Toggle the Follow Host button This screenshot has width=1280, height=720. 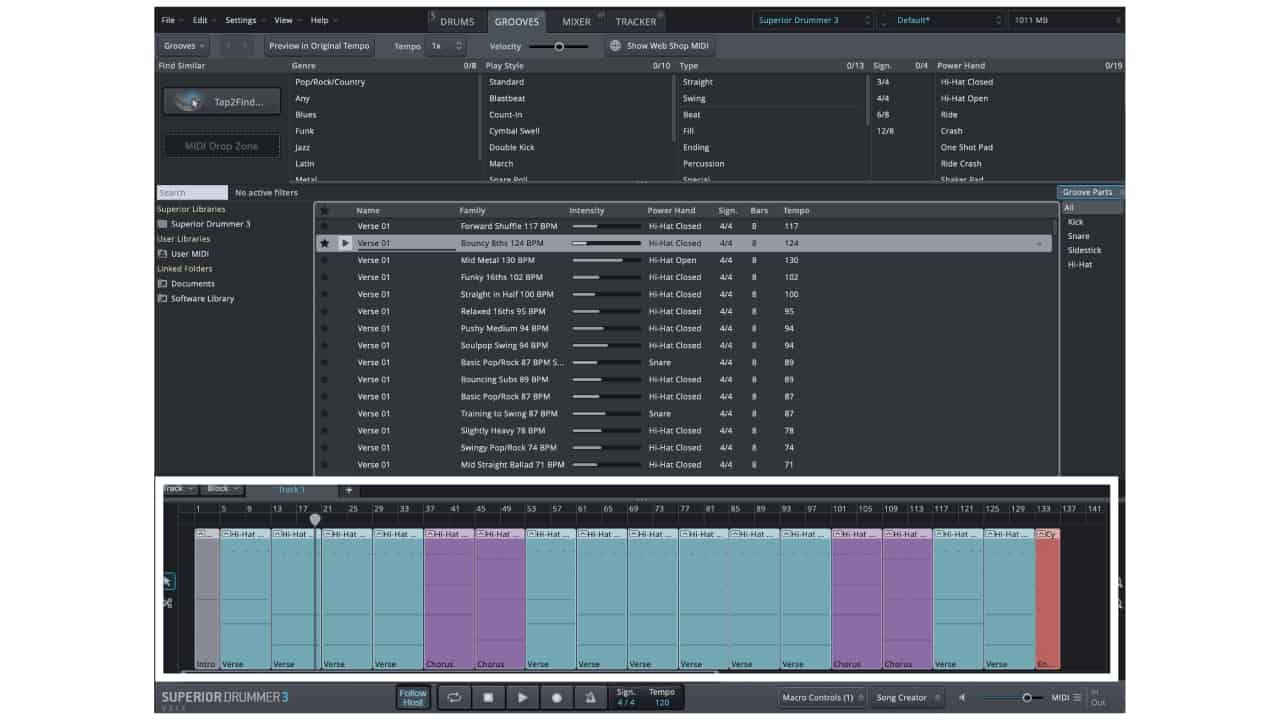point(413,697)
